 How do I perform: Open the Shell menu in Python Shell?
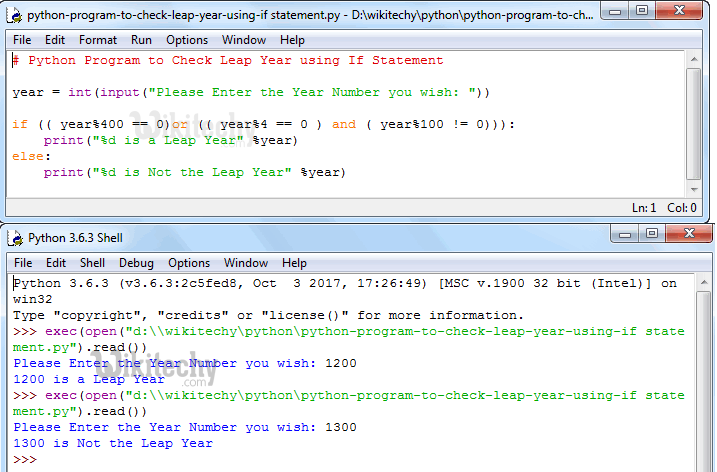click(92, 263)
